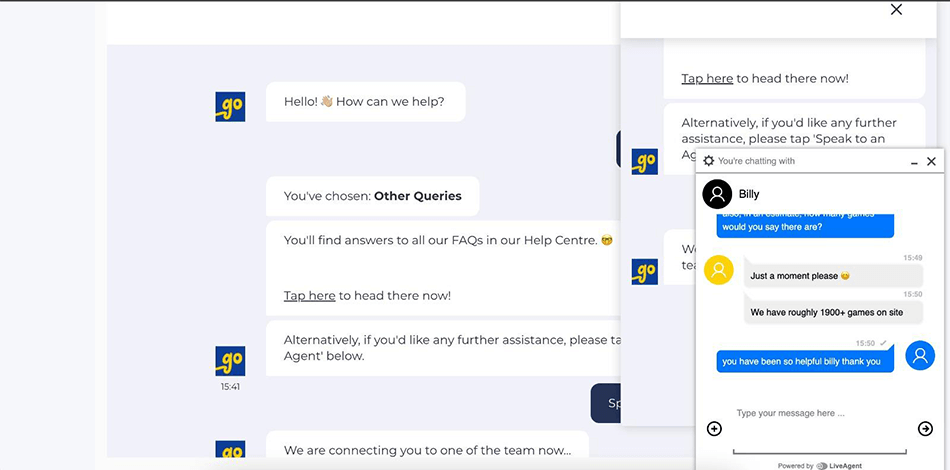
Task: Minimize the LiveAgent chat window
Action: [914, 162]
